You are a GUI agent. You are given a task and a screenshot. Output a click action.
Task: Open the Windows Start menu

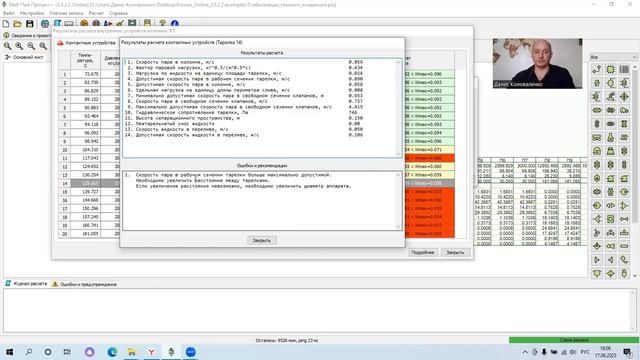pyautogui.click(x=9, y=352)
